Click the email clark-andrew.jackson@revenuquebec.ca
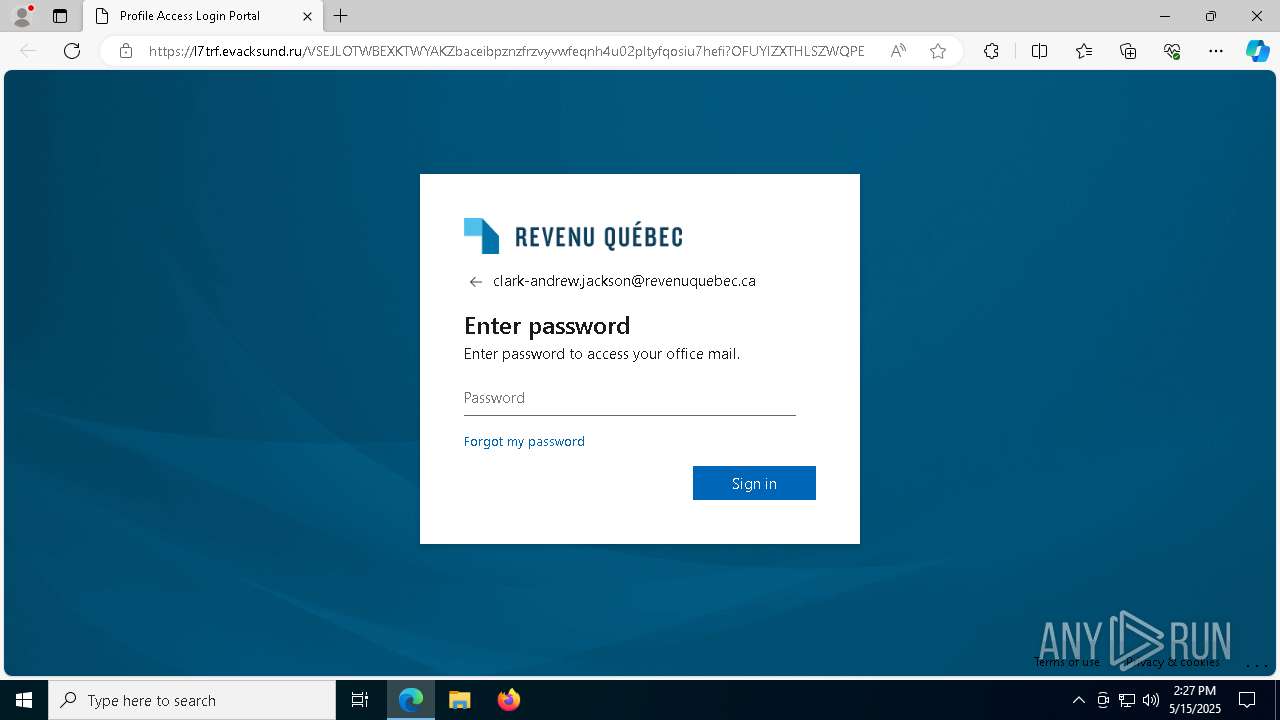Screen dimensions: 1280x720 click(x=624, y=281)
